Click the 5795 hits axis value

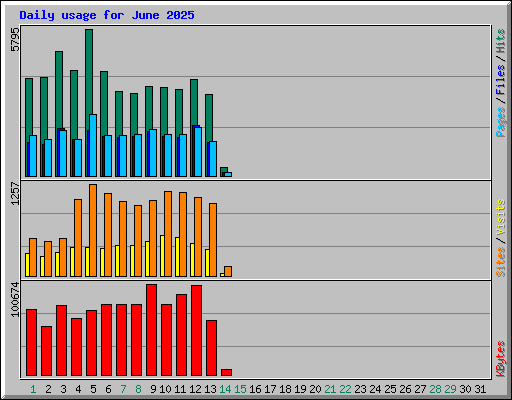click(x=15, y=40)
